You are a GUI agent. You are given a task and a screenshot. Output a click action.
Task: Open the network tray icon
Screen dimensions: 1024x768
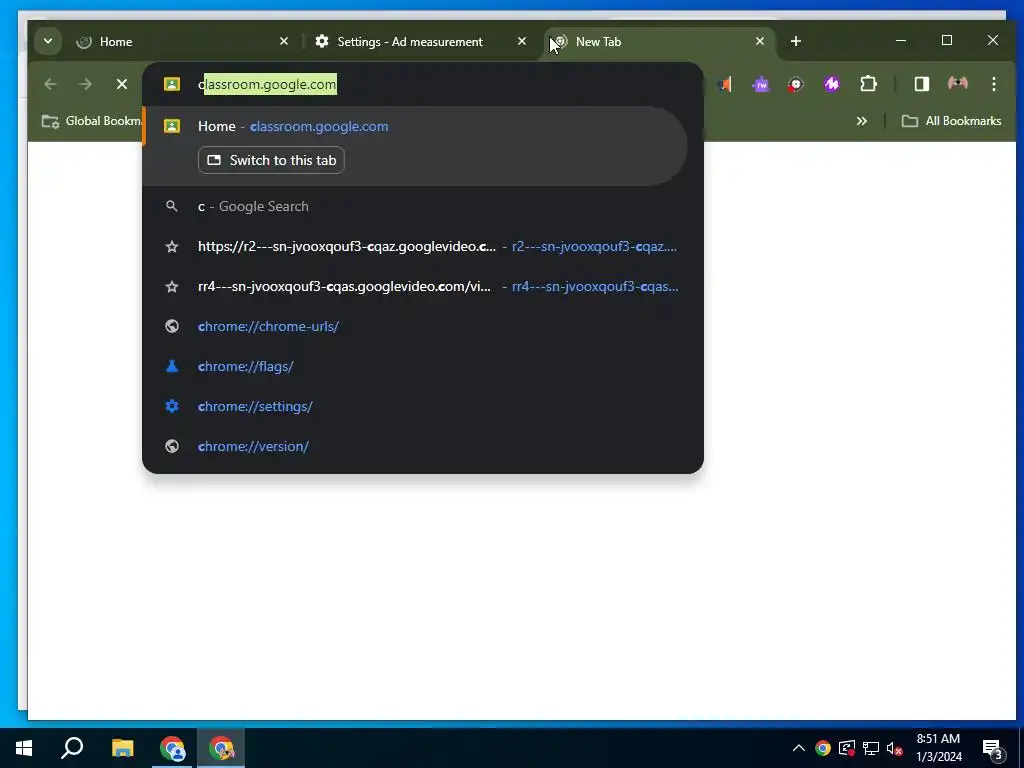point(871,748)
